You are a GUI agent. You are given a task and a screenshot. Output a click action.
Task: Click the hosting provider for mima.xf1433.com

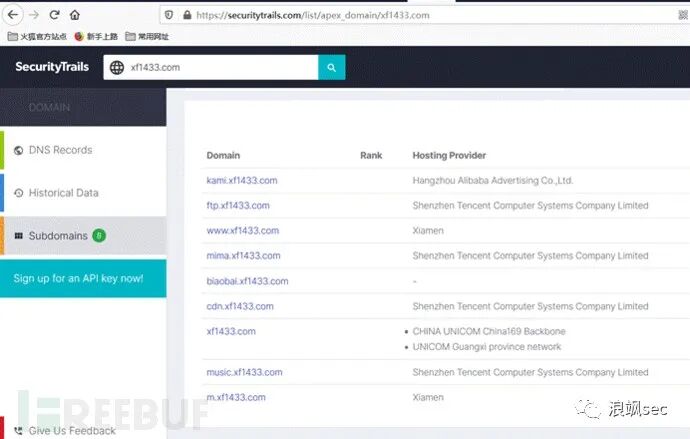(530, 256)
